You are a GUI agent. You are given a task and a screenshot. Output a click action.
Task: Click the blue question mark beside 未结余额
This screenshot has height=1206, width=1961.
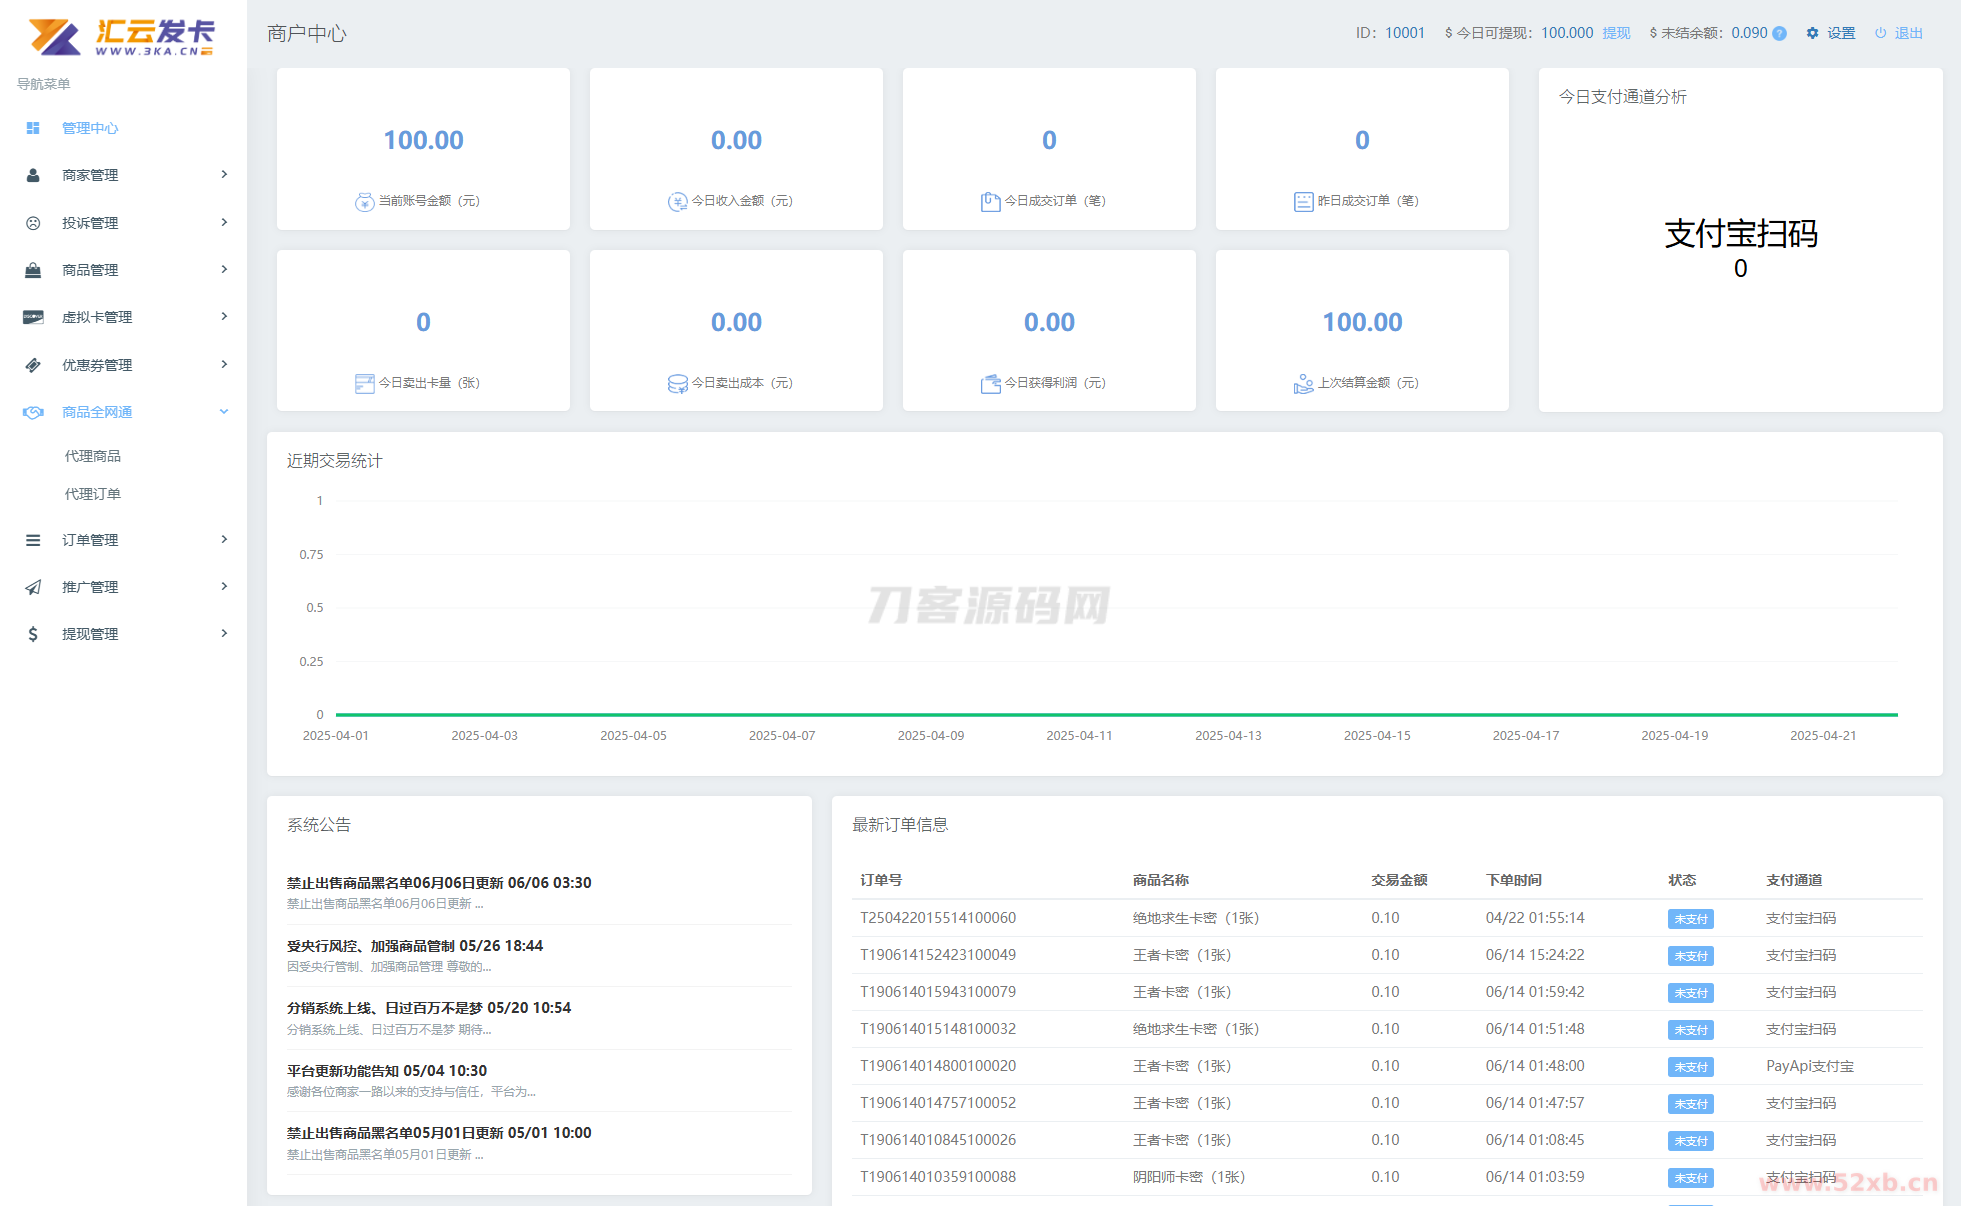pos(1780,33)
